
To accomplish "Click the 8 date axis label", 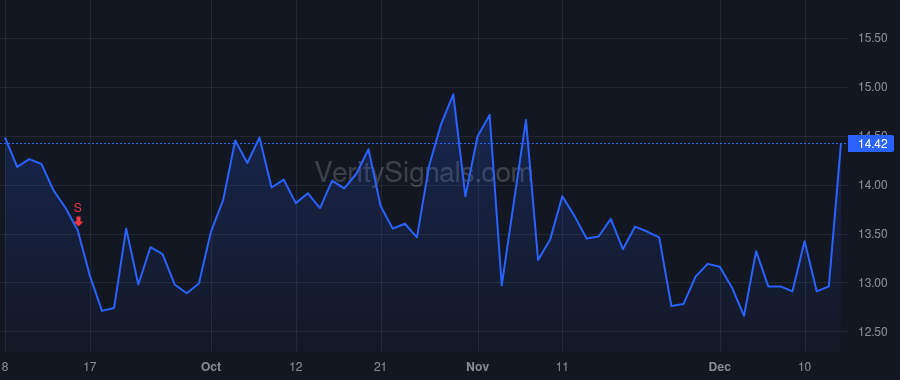I will point(5,367).
